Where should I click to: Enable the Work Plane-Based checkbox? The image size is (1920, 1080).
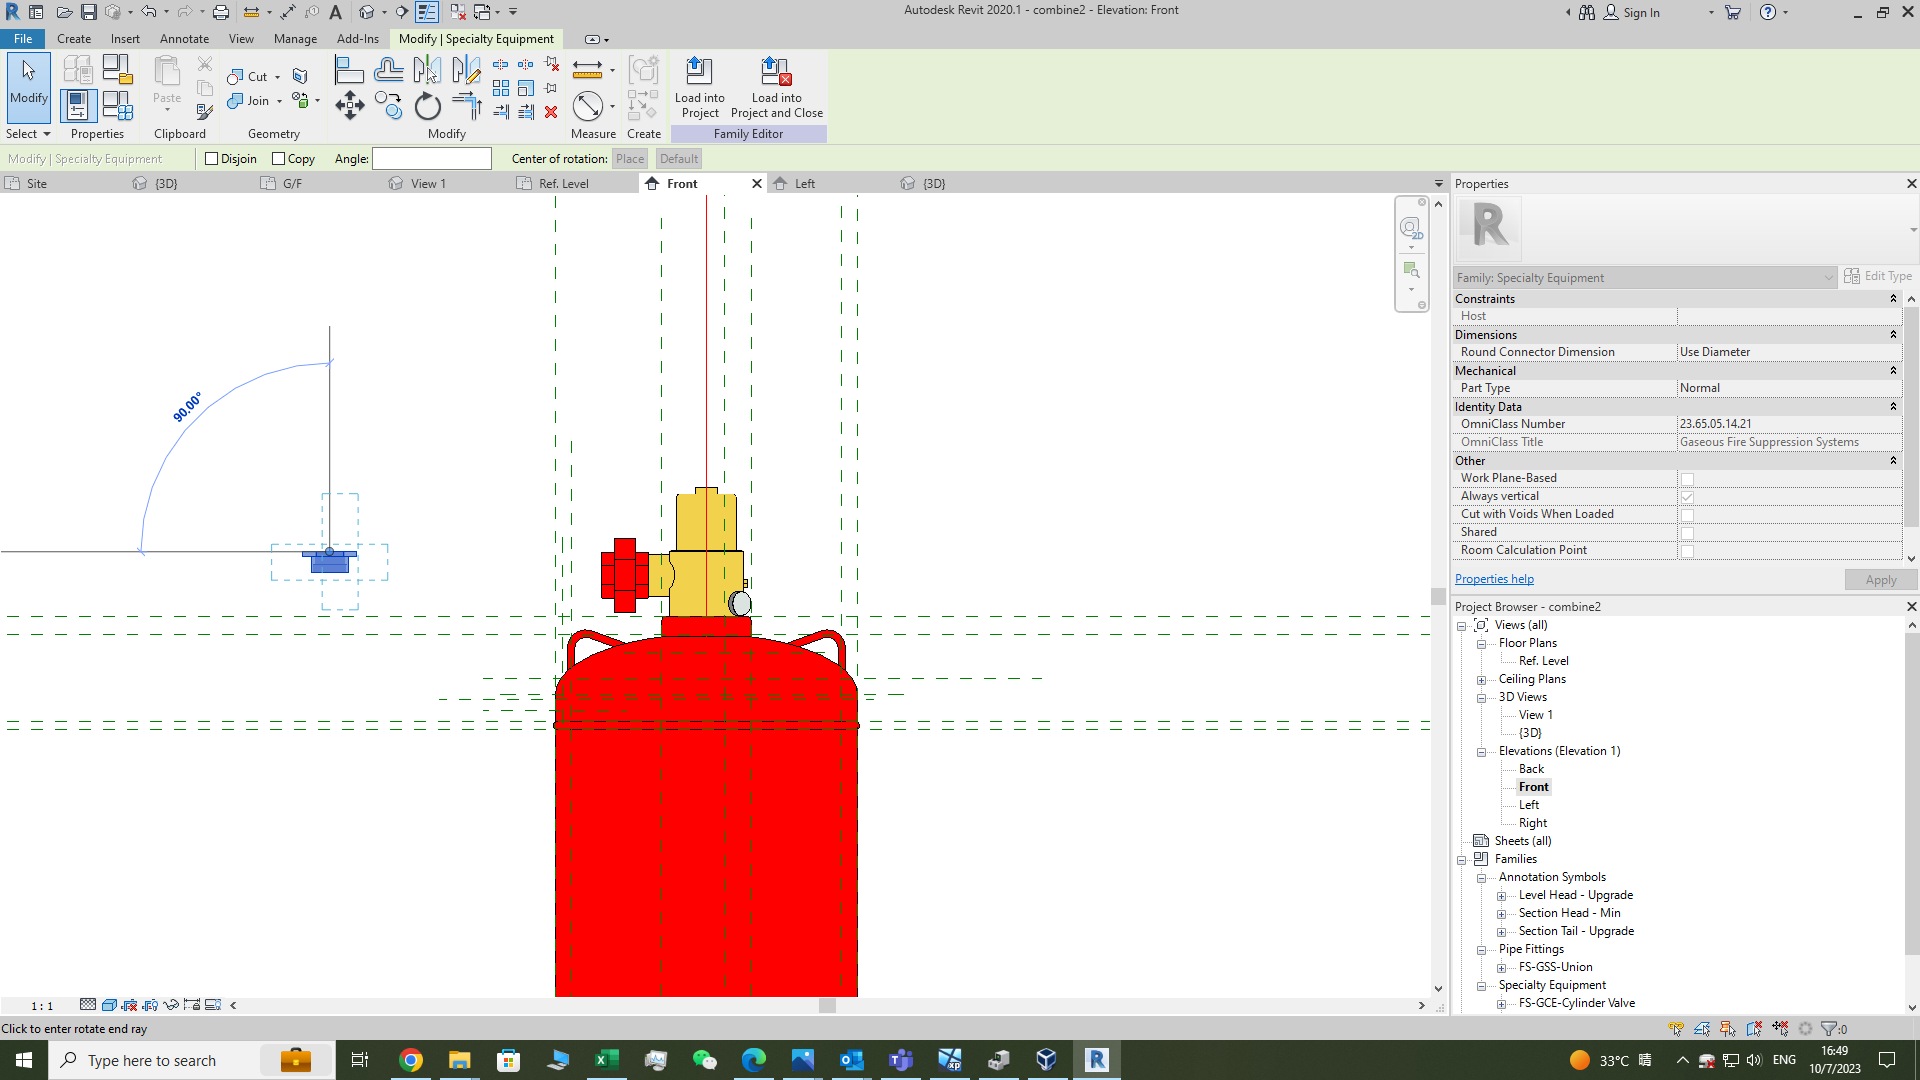coord(1688,478)
